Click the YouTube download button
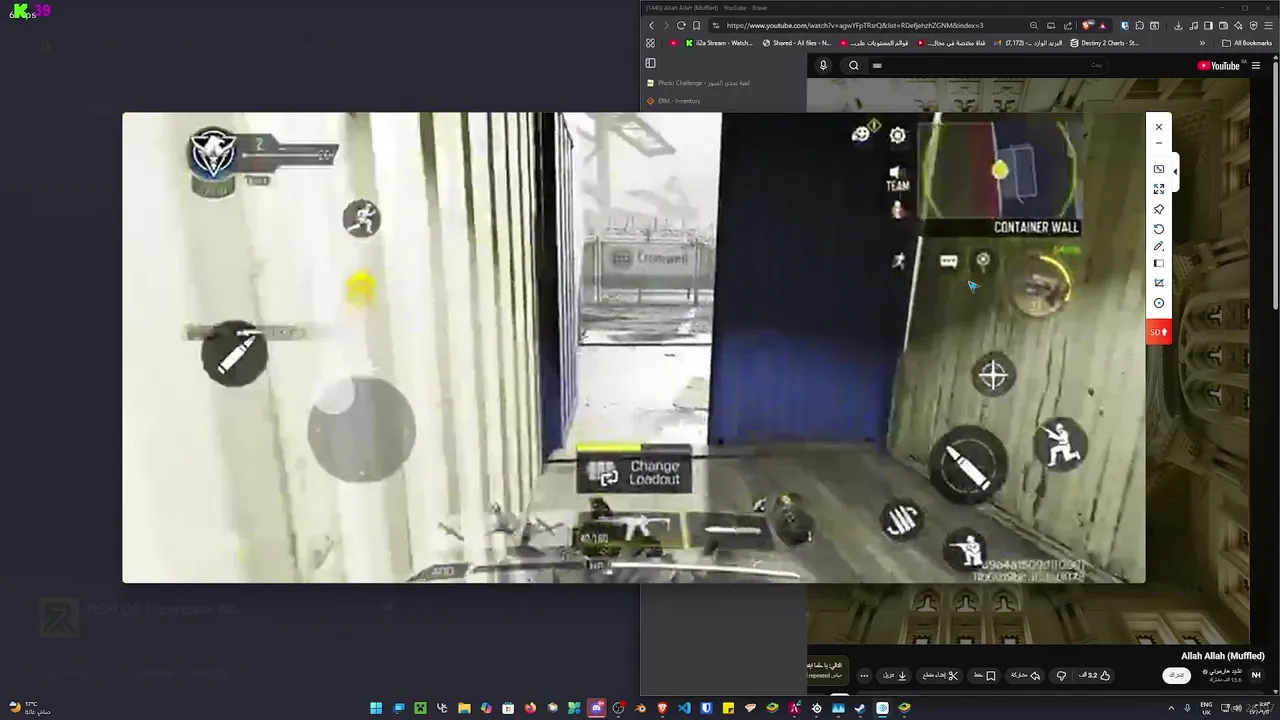This screenshot has height=720, width=1280. click(894, 675)
